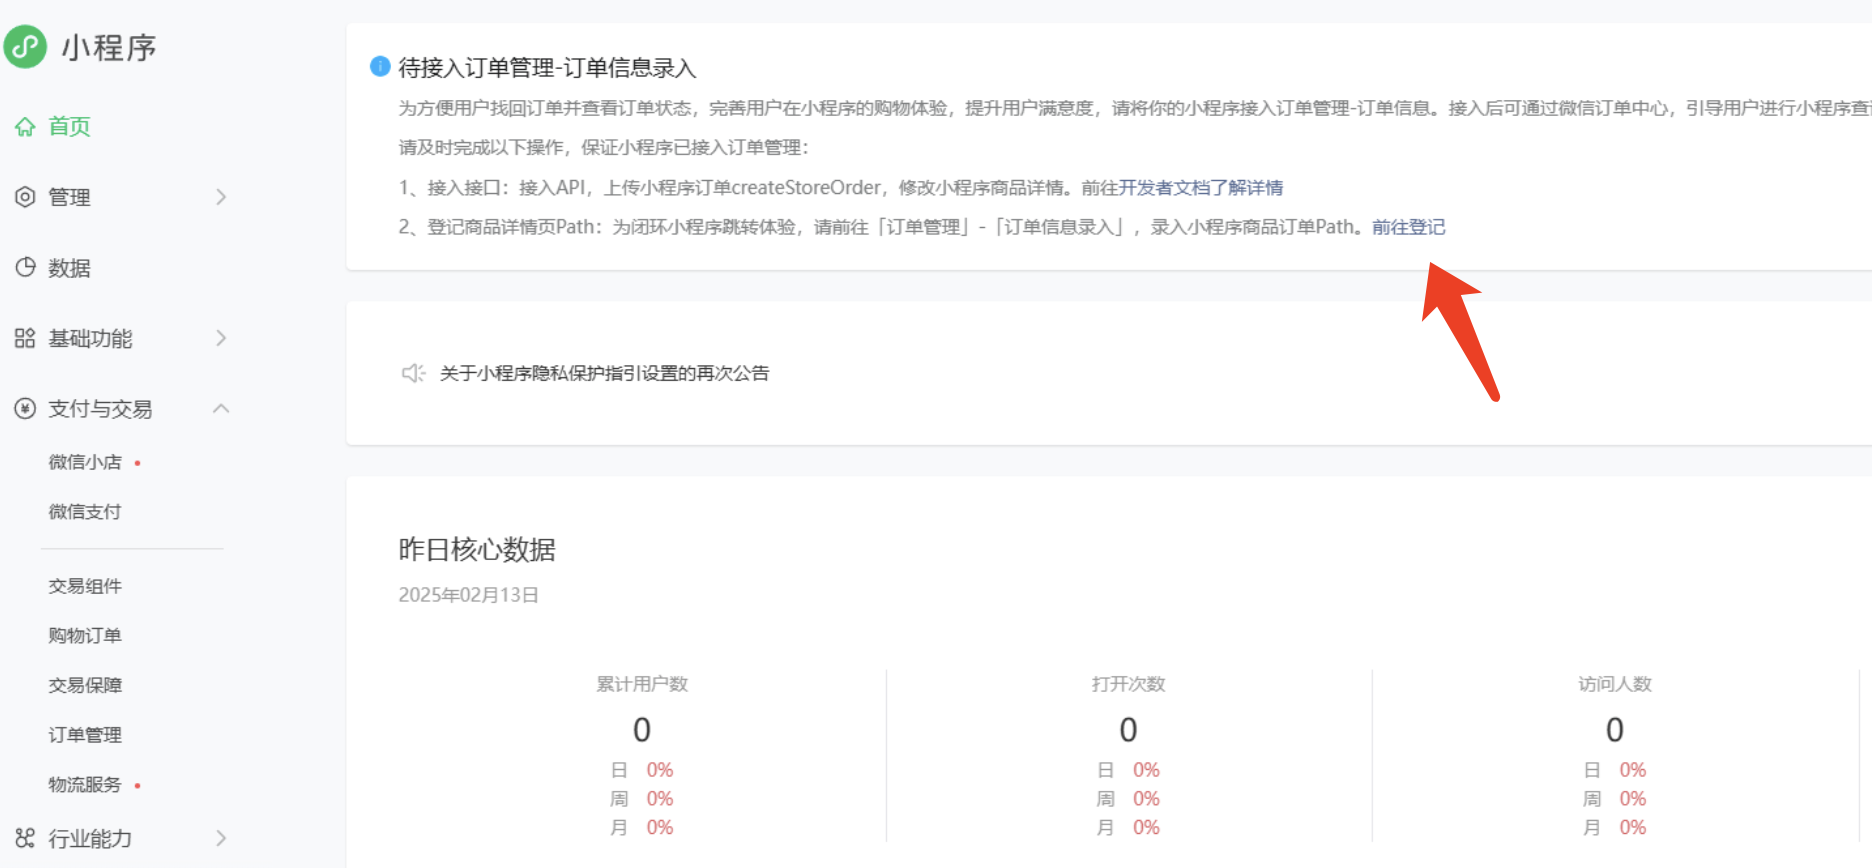Click the 管理 hexagon icon

tap(25, 197)
